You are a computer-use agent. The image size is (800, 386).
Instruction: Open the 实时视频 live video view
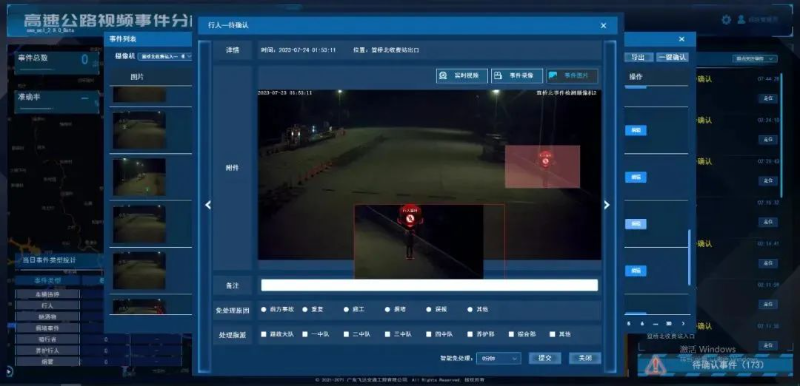pos(461,75)
